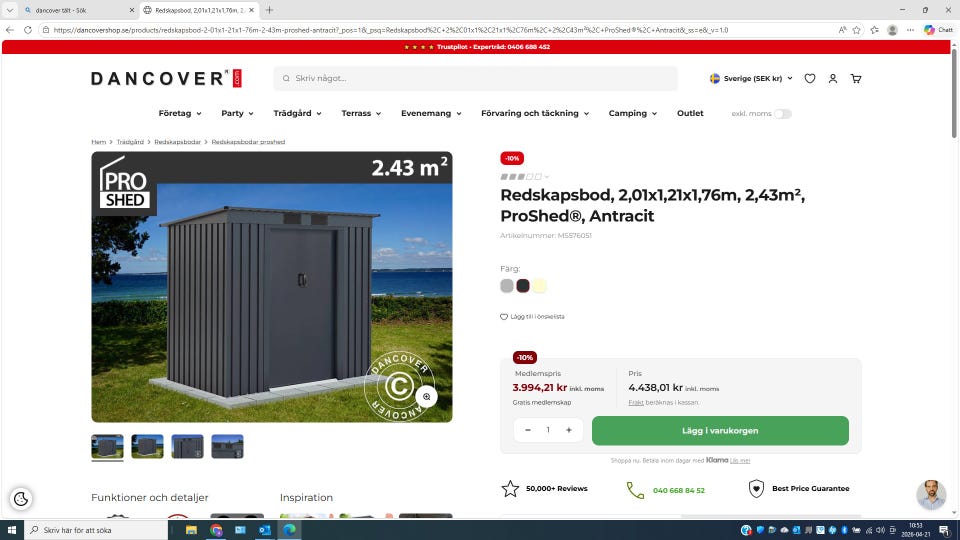Follow the Redskapsbodar breadcrumb link
Screen dimensions: 960x540
[177, 142]
